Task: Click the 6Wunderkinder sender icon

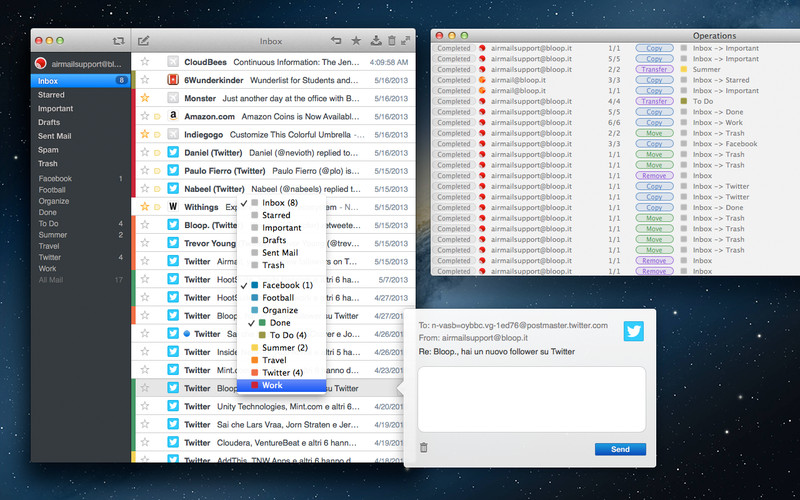Action: 173,80
